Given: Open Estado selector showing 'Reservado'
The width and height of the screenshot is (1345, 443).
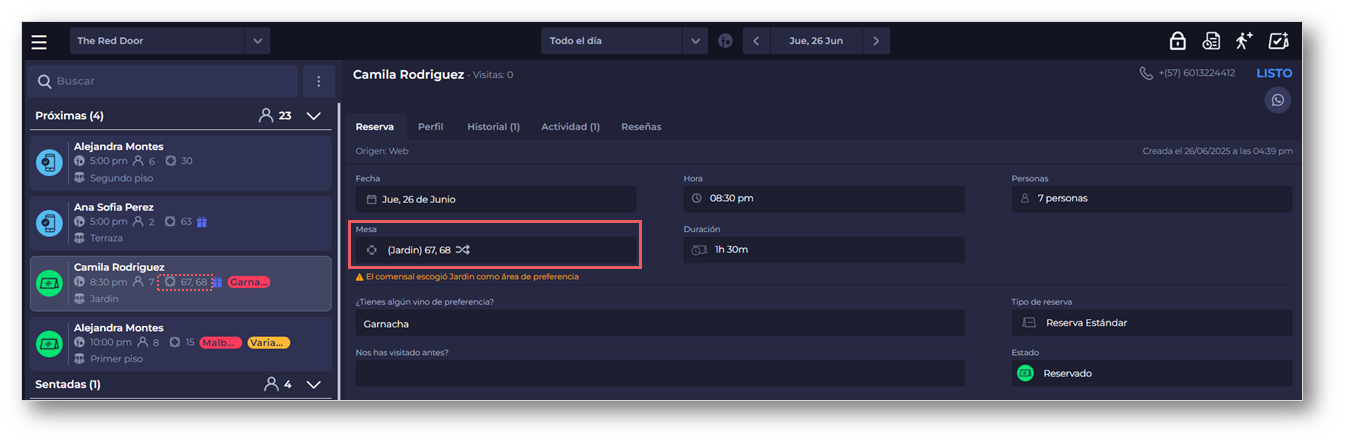Looking at the screenshot, I should click(x=1152, y=373).
